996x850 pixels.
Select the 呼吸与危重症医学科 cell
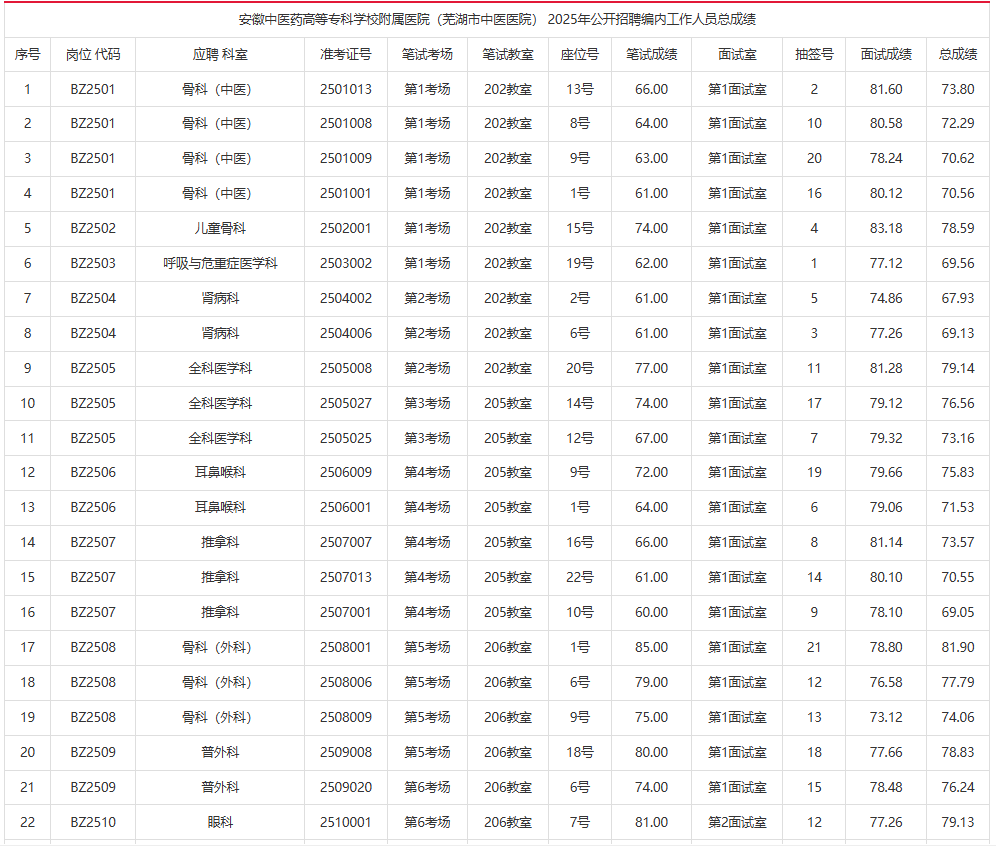coord(220,263)
